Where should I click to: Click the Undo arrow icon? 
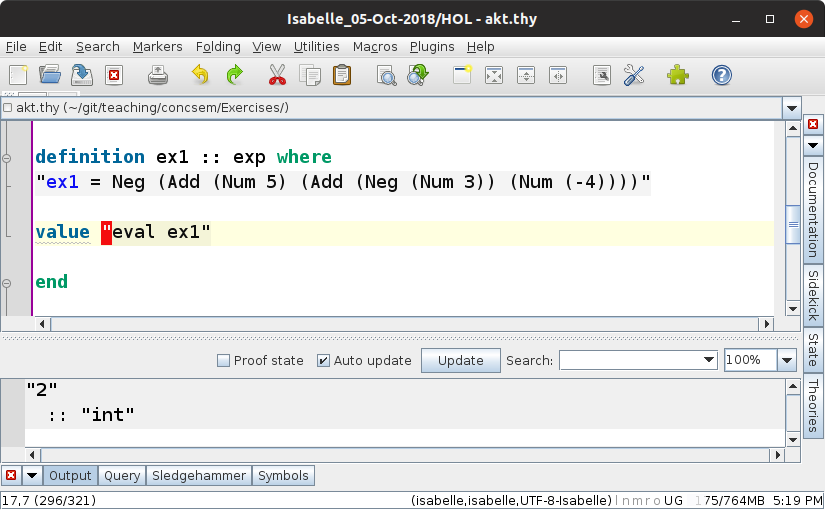(x=201, y=75)
